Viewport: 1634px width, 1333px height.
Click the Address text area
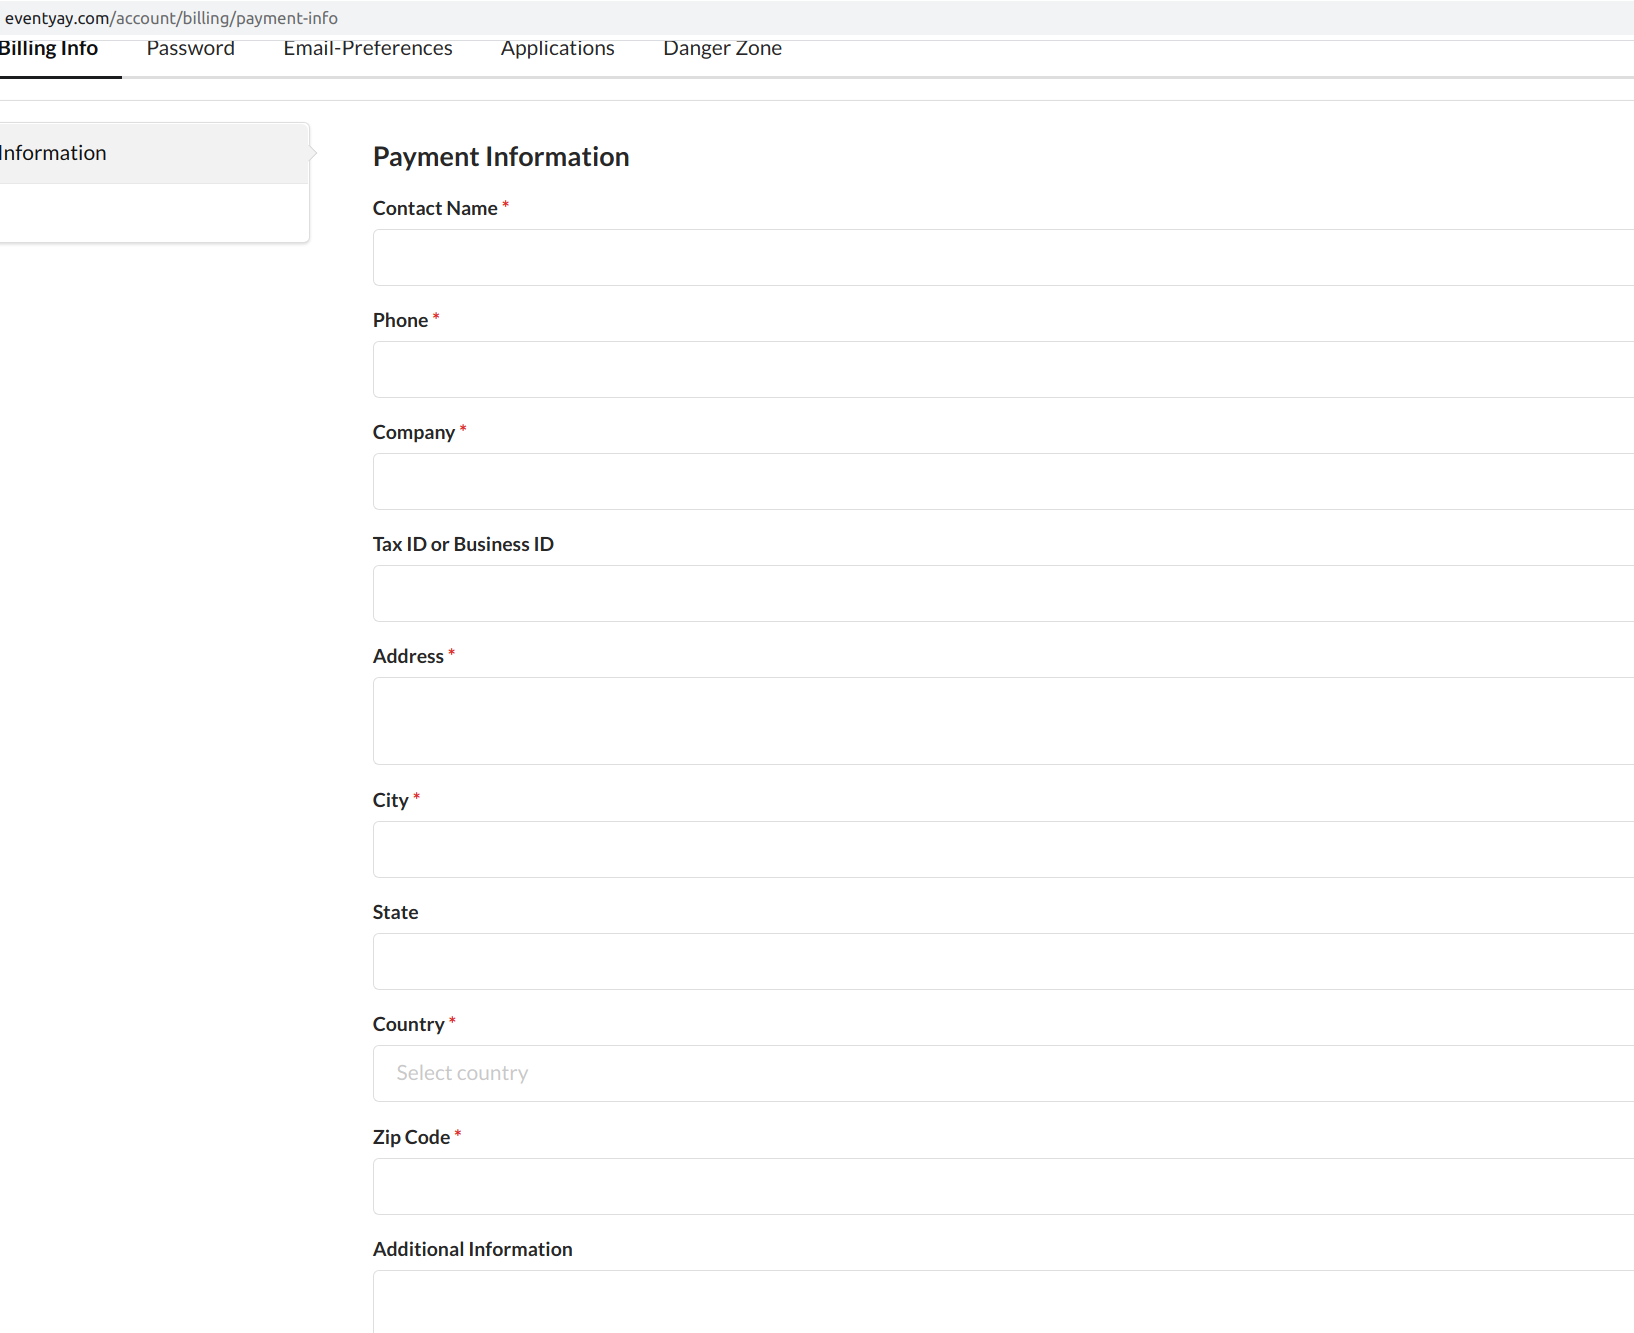(x=1003, y=721)
